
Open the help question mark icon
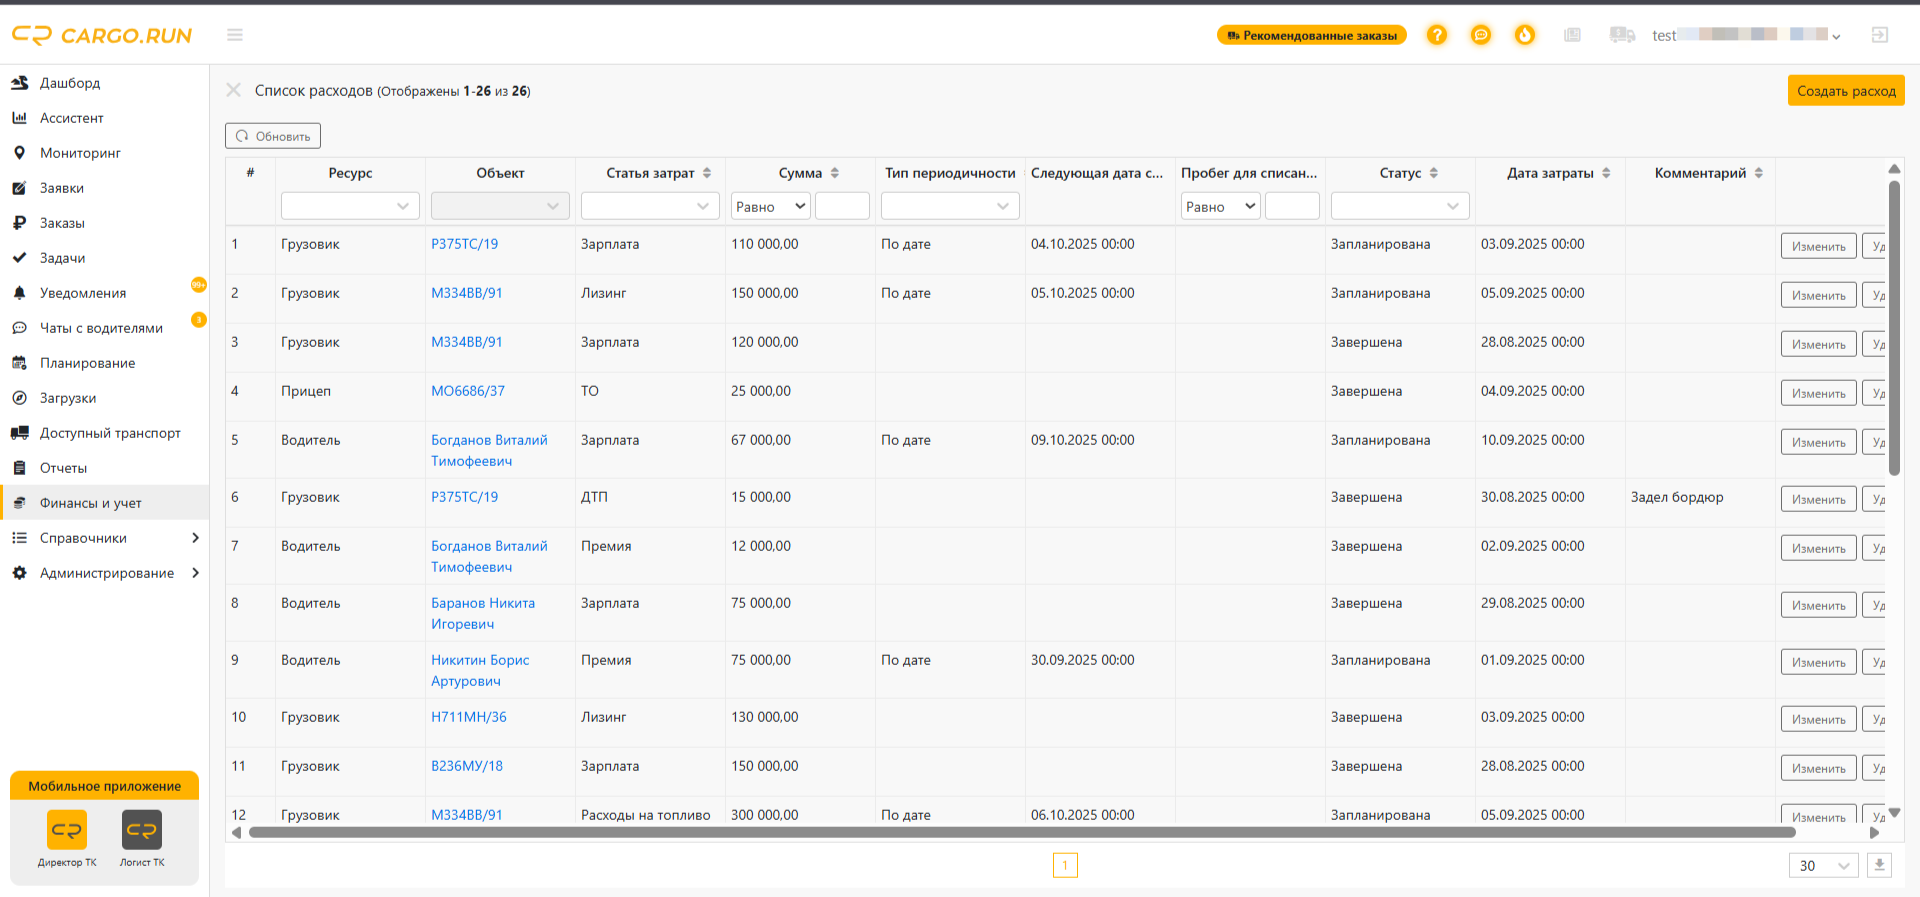pyautogui.click(x=1437, y=35)
